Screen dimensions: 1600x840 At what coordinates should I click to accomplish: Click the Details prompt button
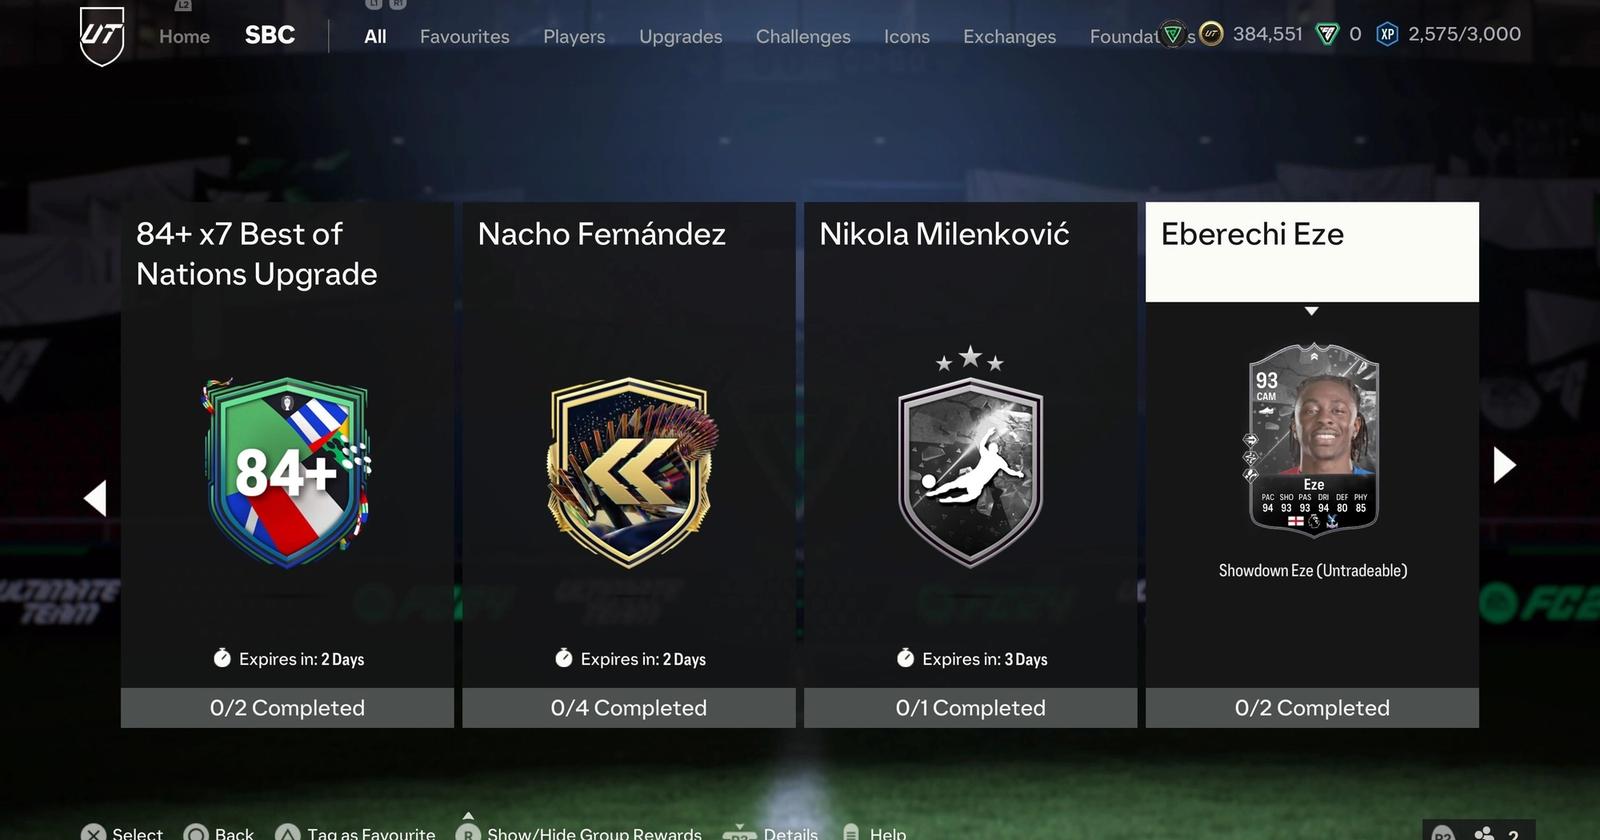click(x=739, y=833)
